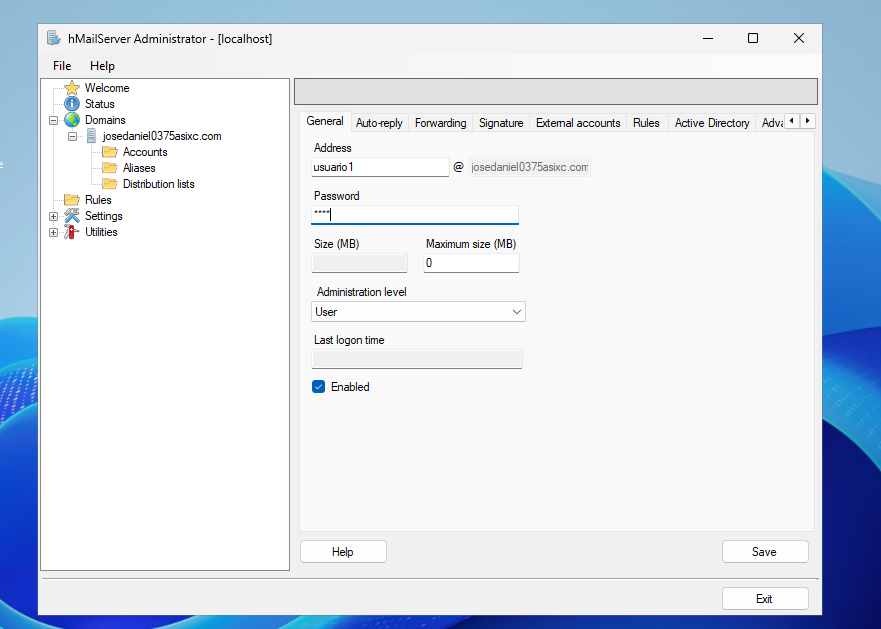Open the partially visible Advanced tab
Viewport: 881px width, 629px height.
772,123
